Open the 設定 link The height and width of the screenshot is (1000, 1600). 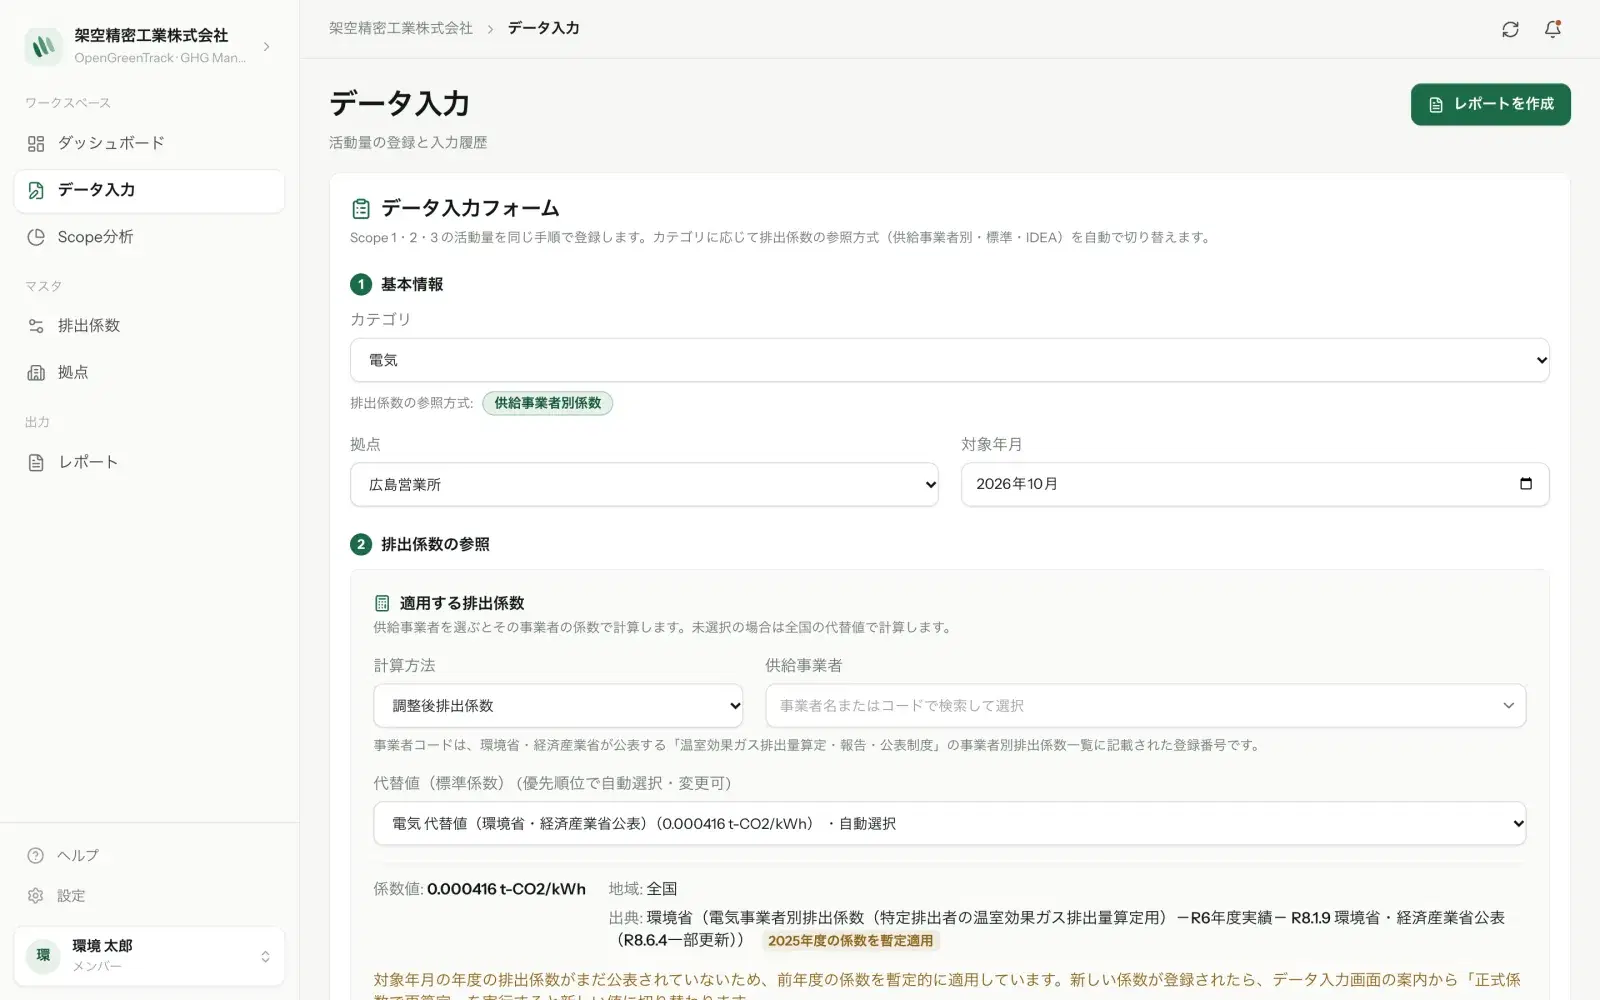[x=149, y=896]
